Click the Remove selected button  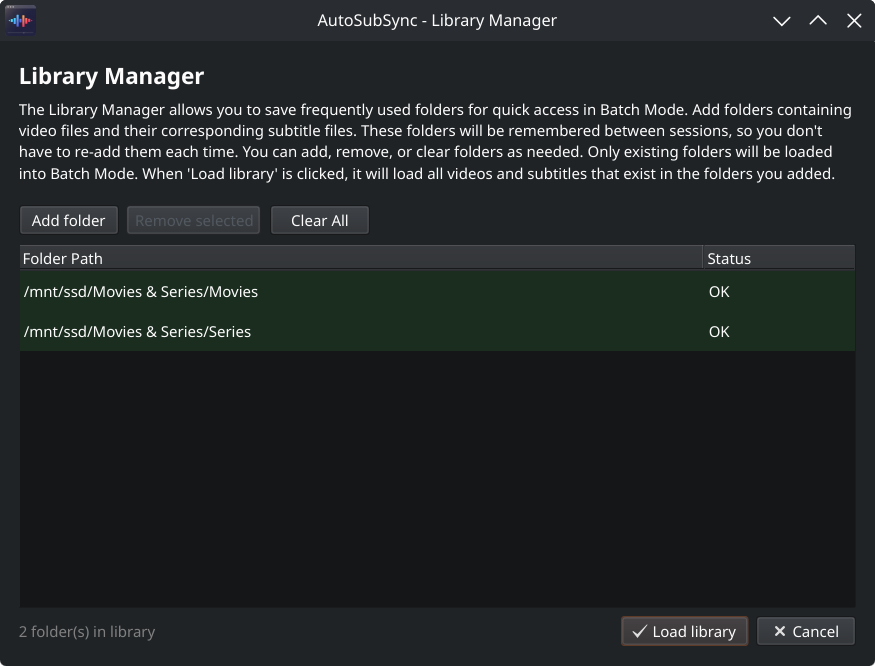tap(194, 221)
